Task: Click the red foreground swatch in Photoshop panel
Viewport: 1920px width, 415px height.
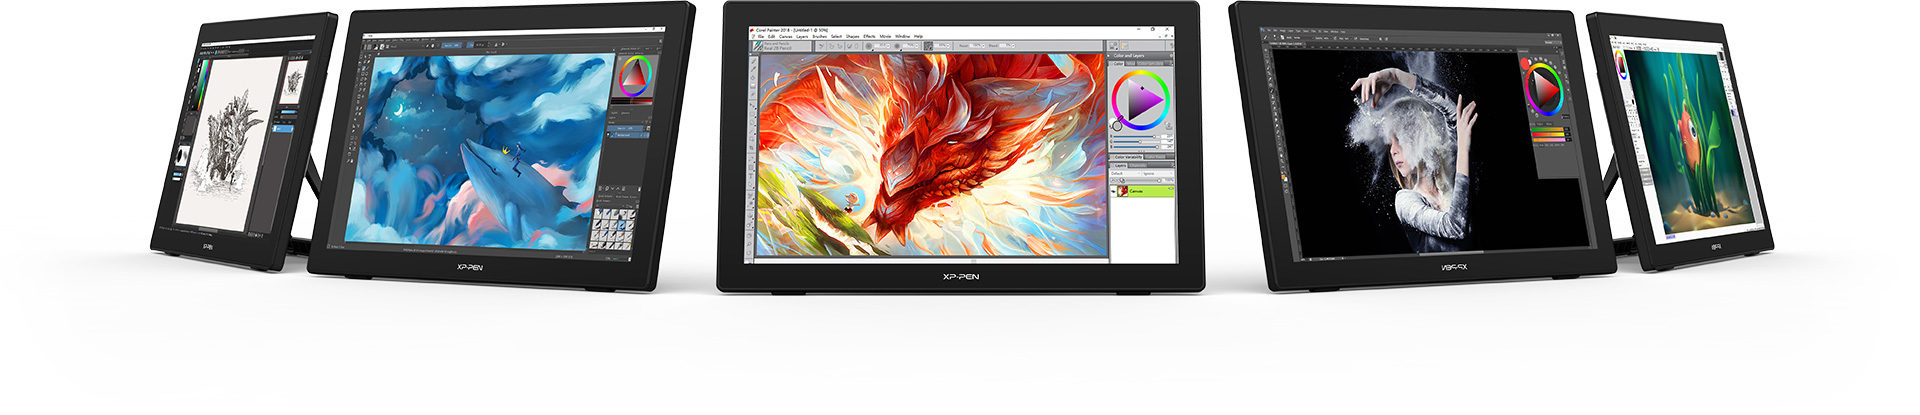Action: click(1525, 64)
